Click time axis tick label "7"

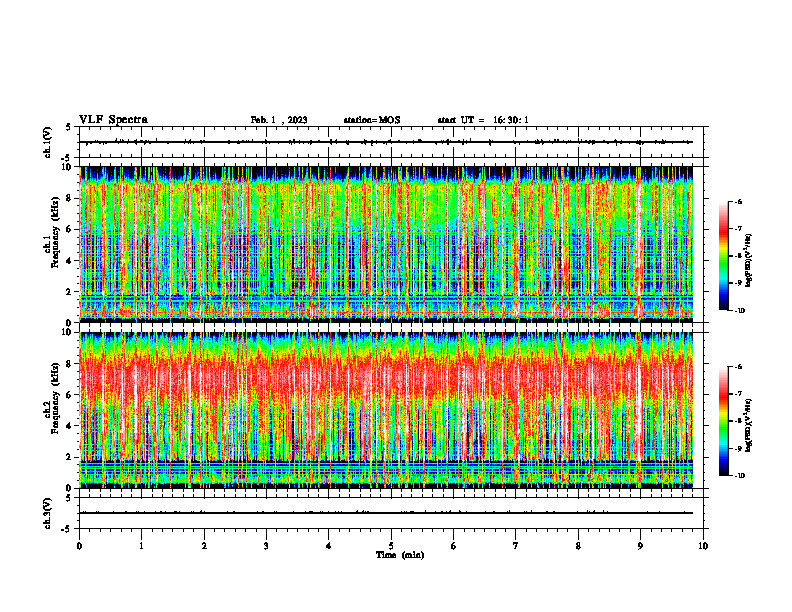point(516,546)
